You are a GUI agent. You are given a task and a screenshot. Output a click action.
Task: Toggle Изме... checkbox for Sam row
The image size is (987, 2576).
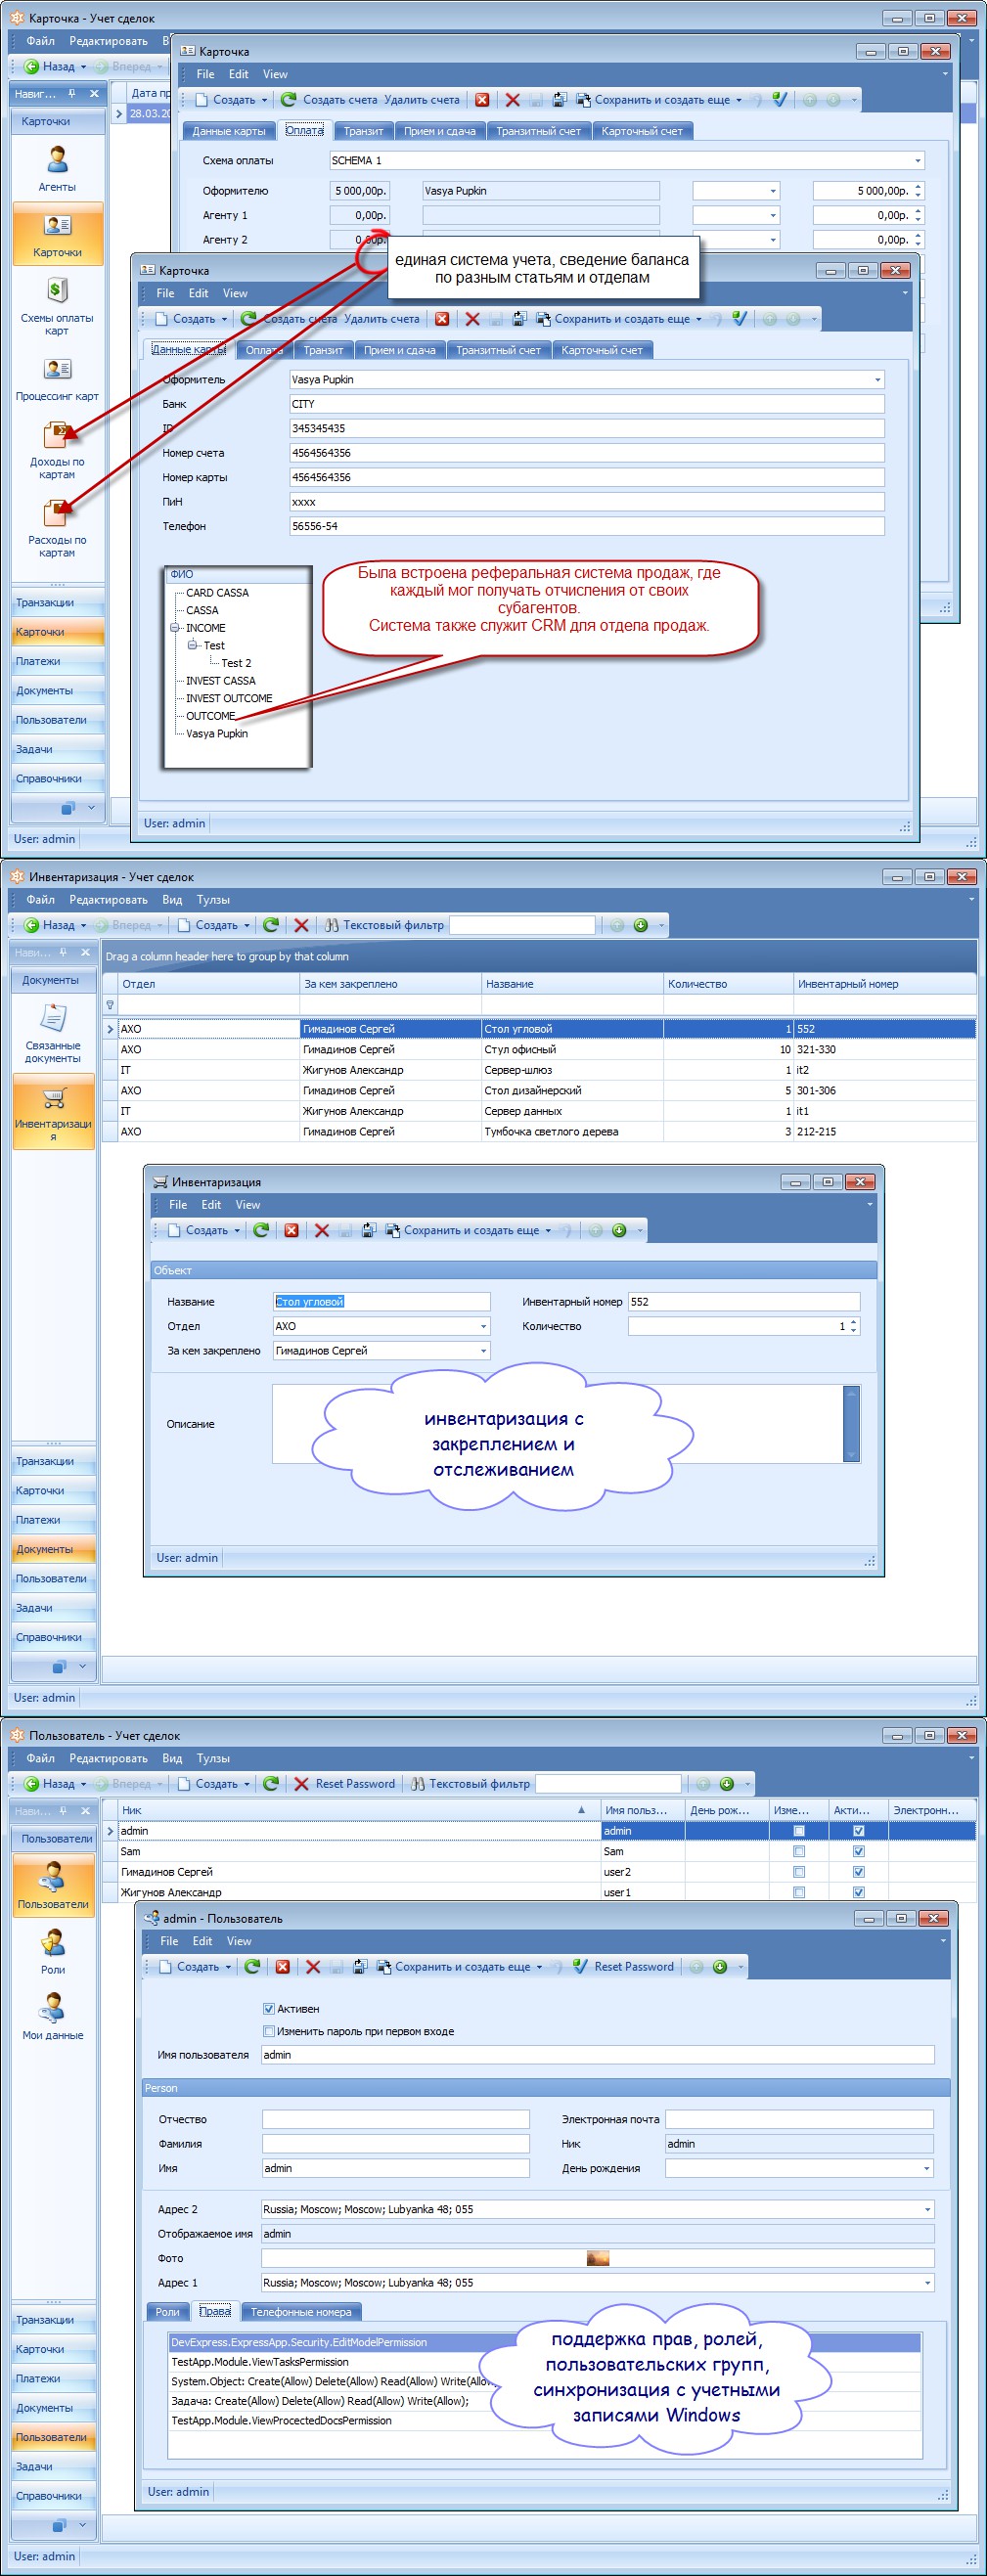tap(798, 1851)
